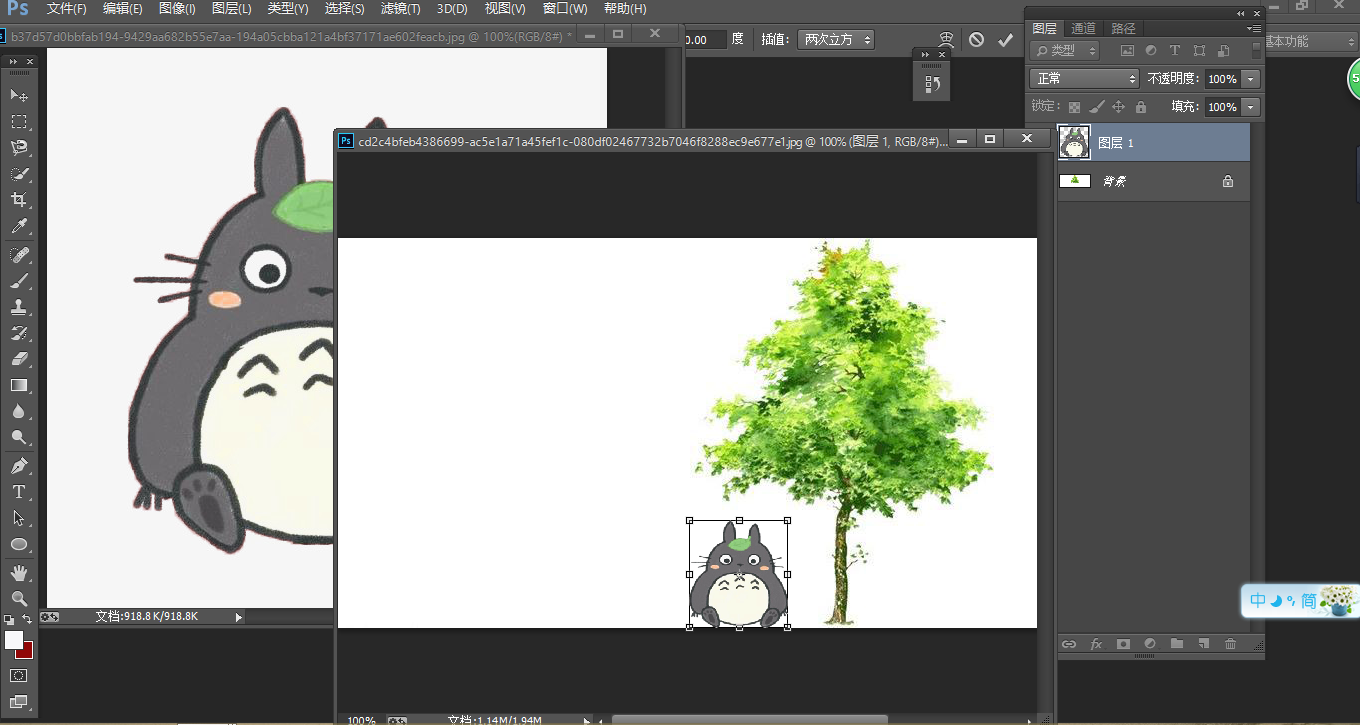Switch between free transform and warp modes
Image resolution: width=1360 pixels, height=725 pixels.
coord(946,40)
